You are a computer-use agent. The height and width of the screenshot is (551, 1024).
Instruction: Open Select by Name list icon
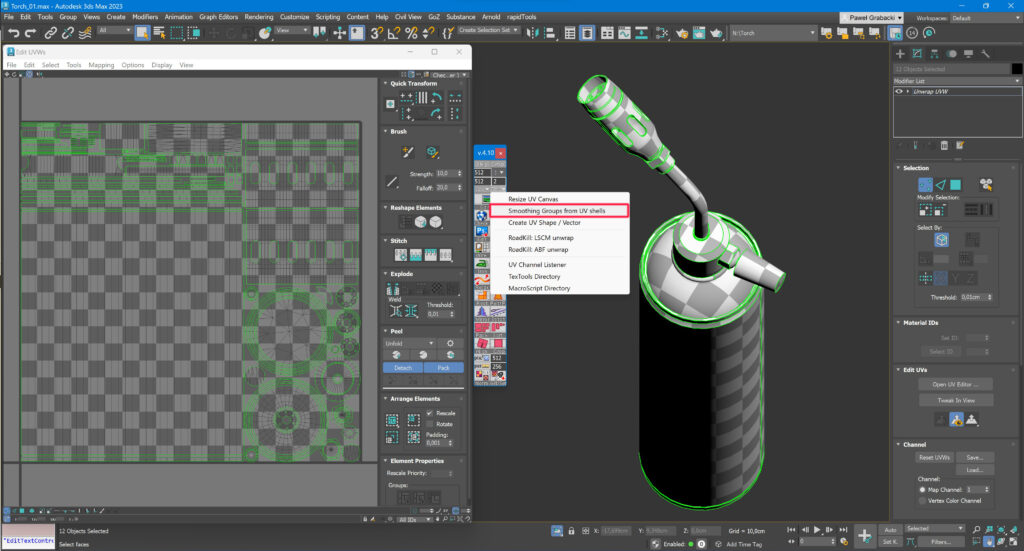[159, 33]
